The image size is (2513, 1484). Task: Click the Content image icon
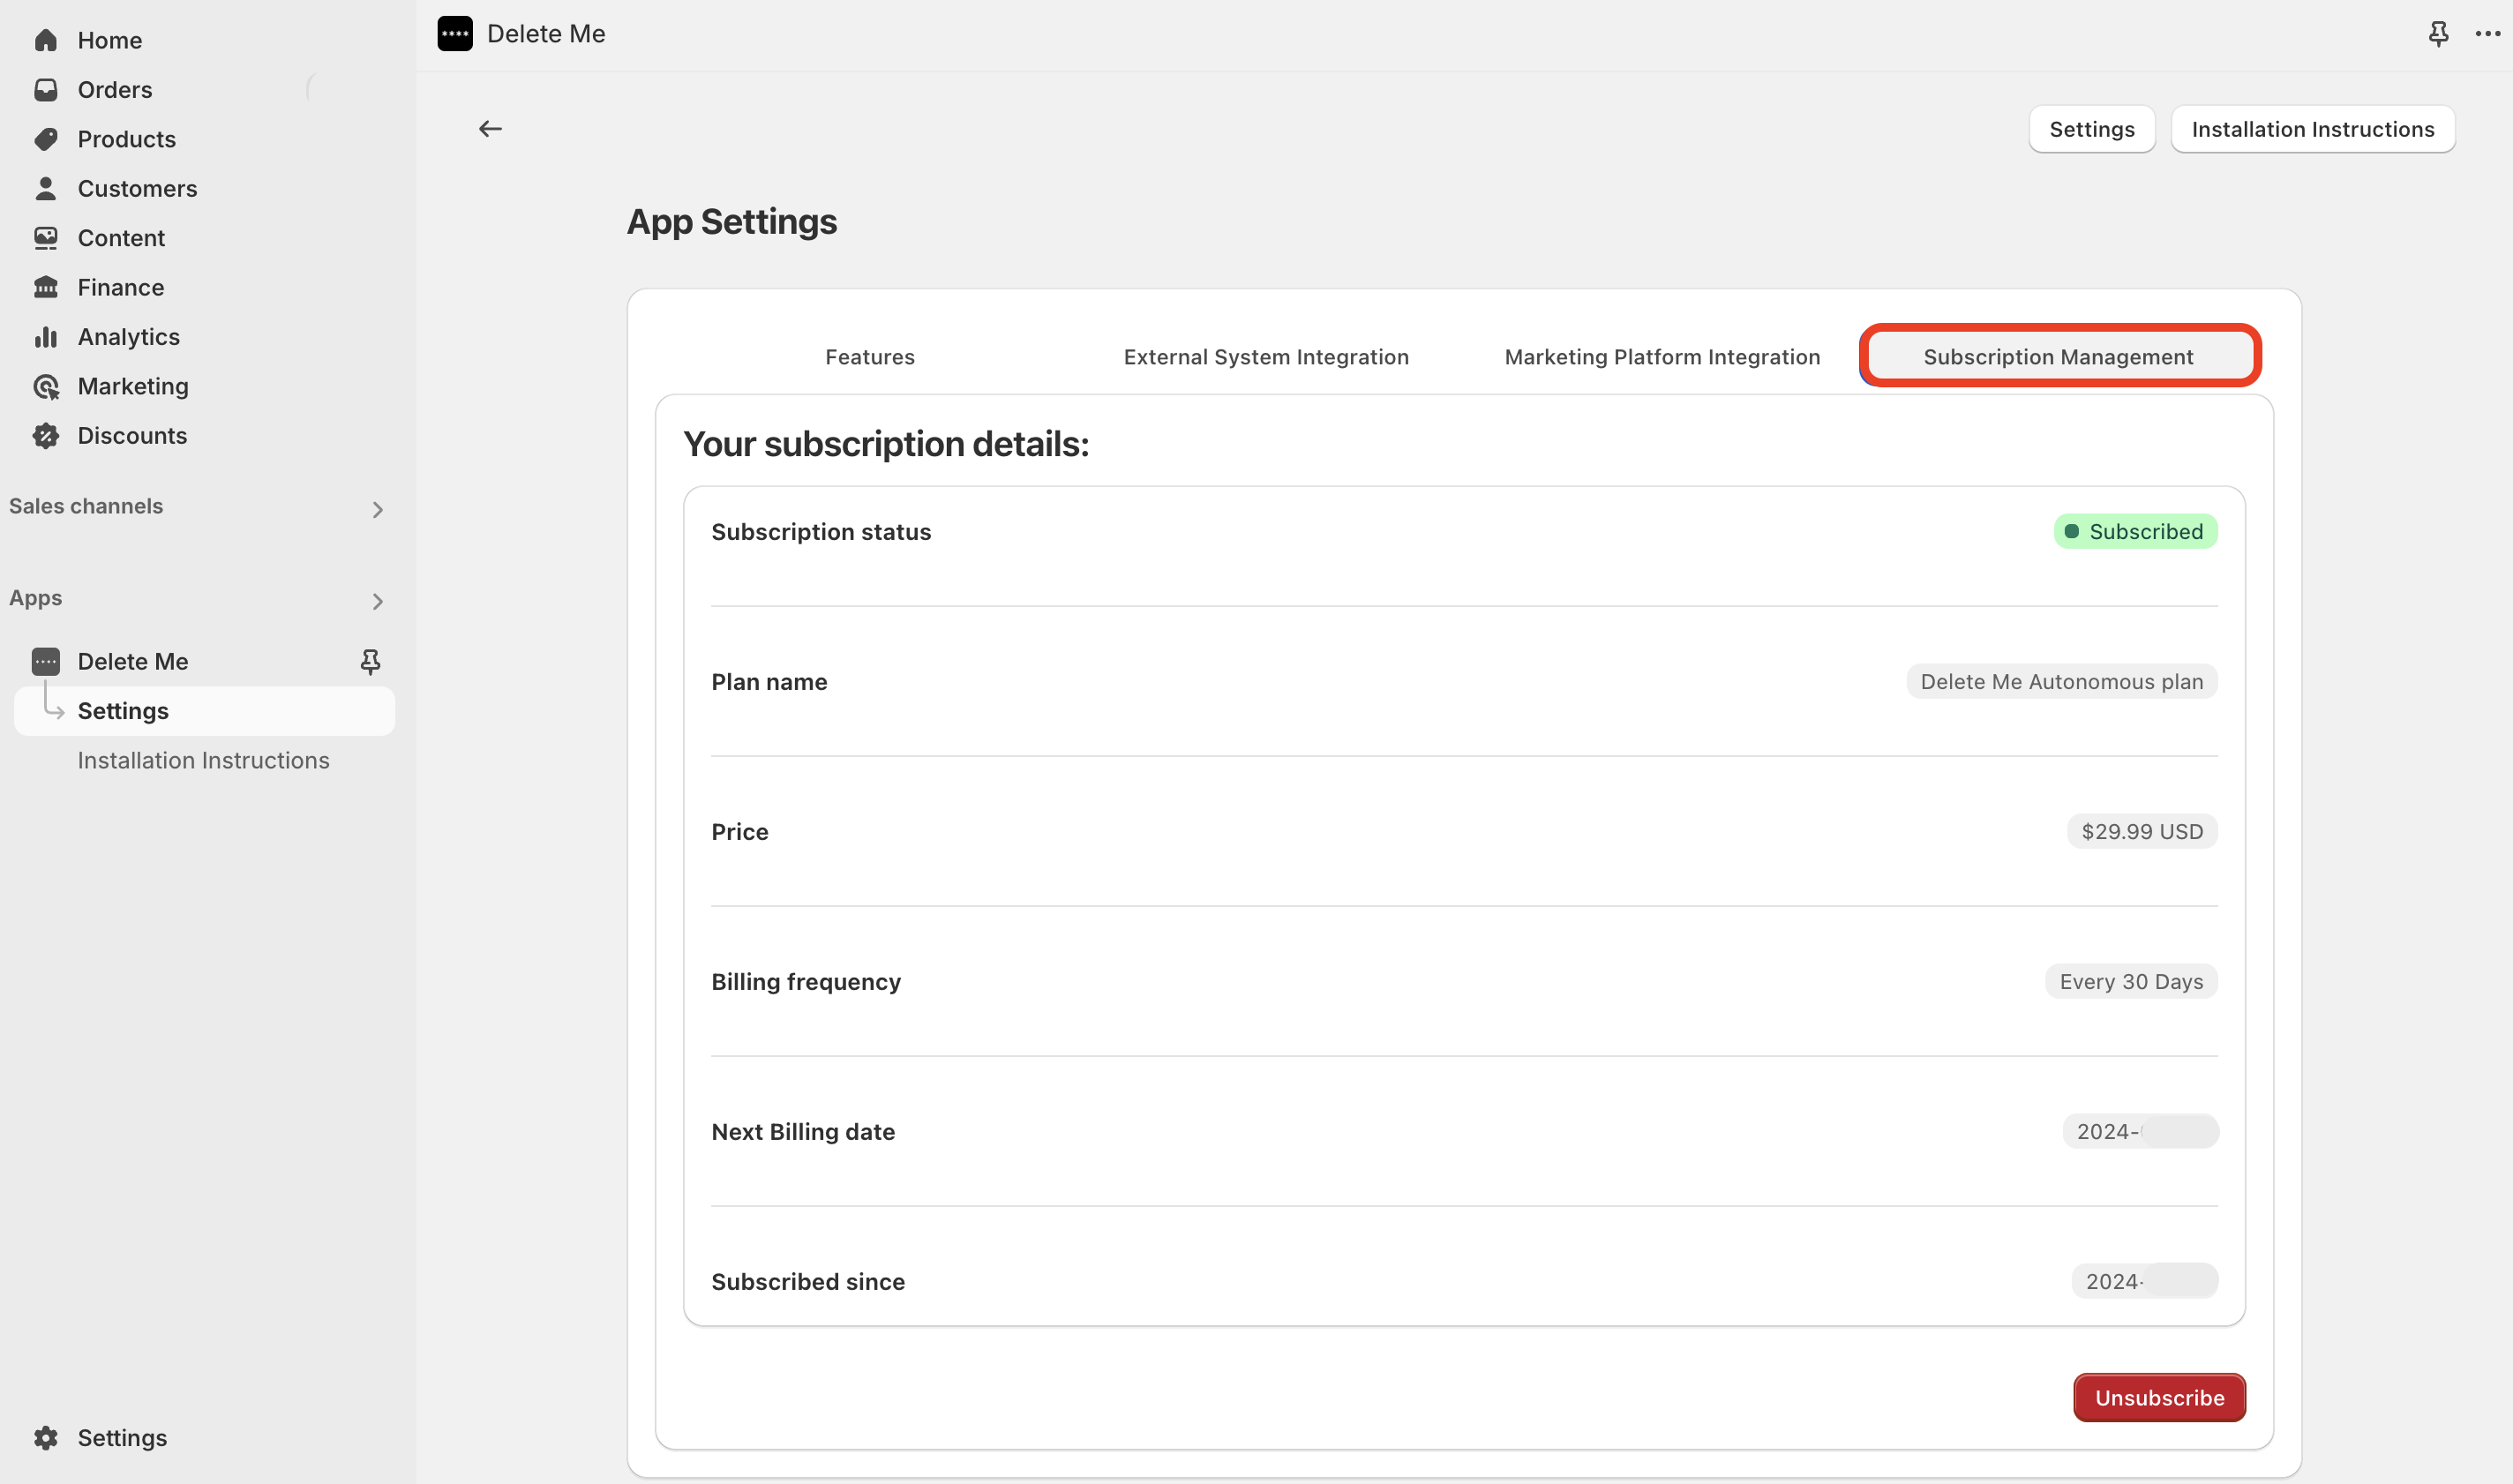tap(45, 238)
